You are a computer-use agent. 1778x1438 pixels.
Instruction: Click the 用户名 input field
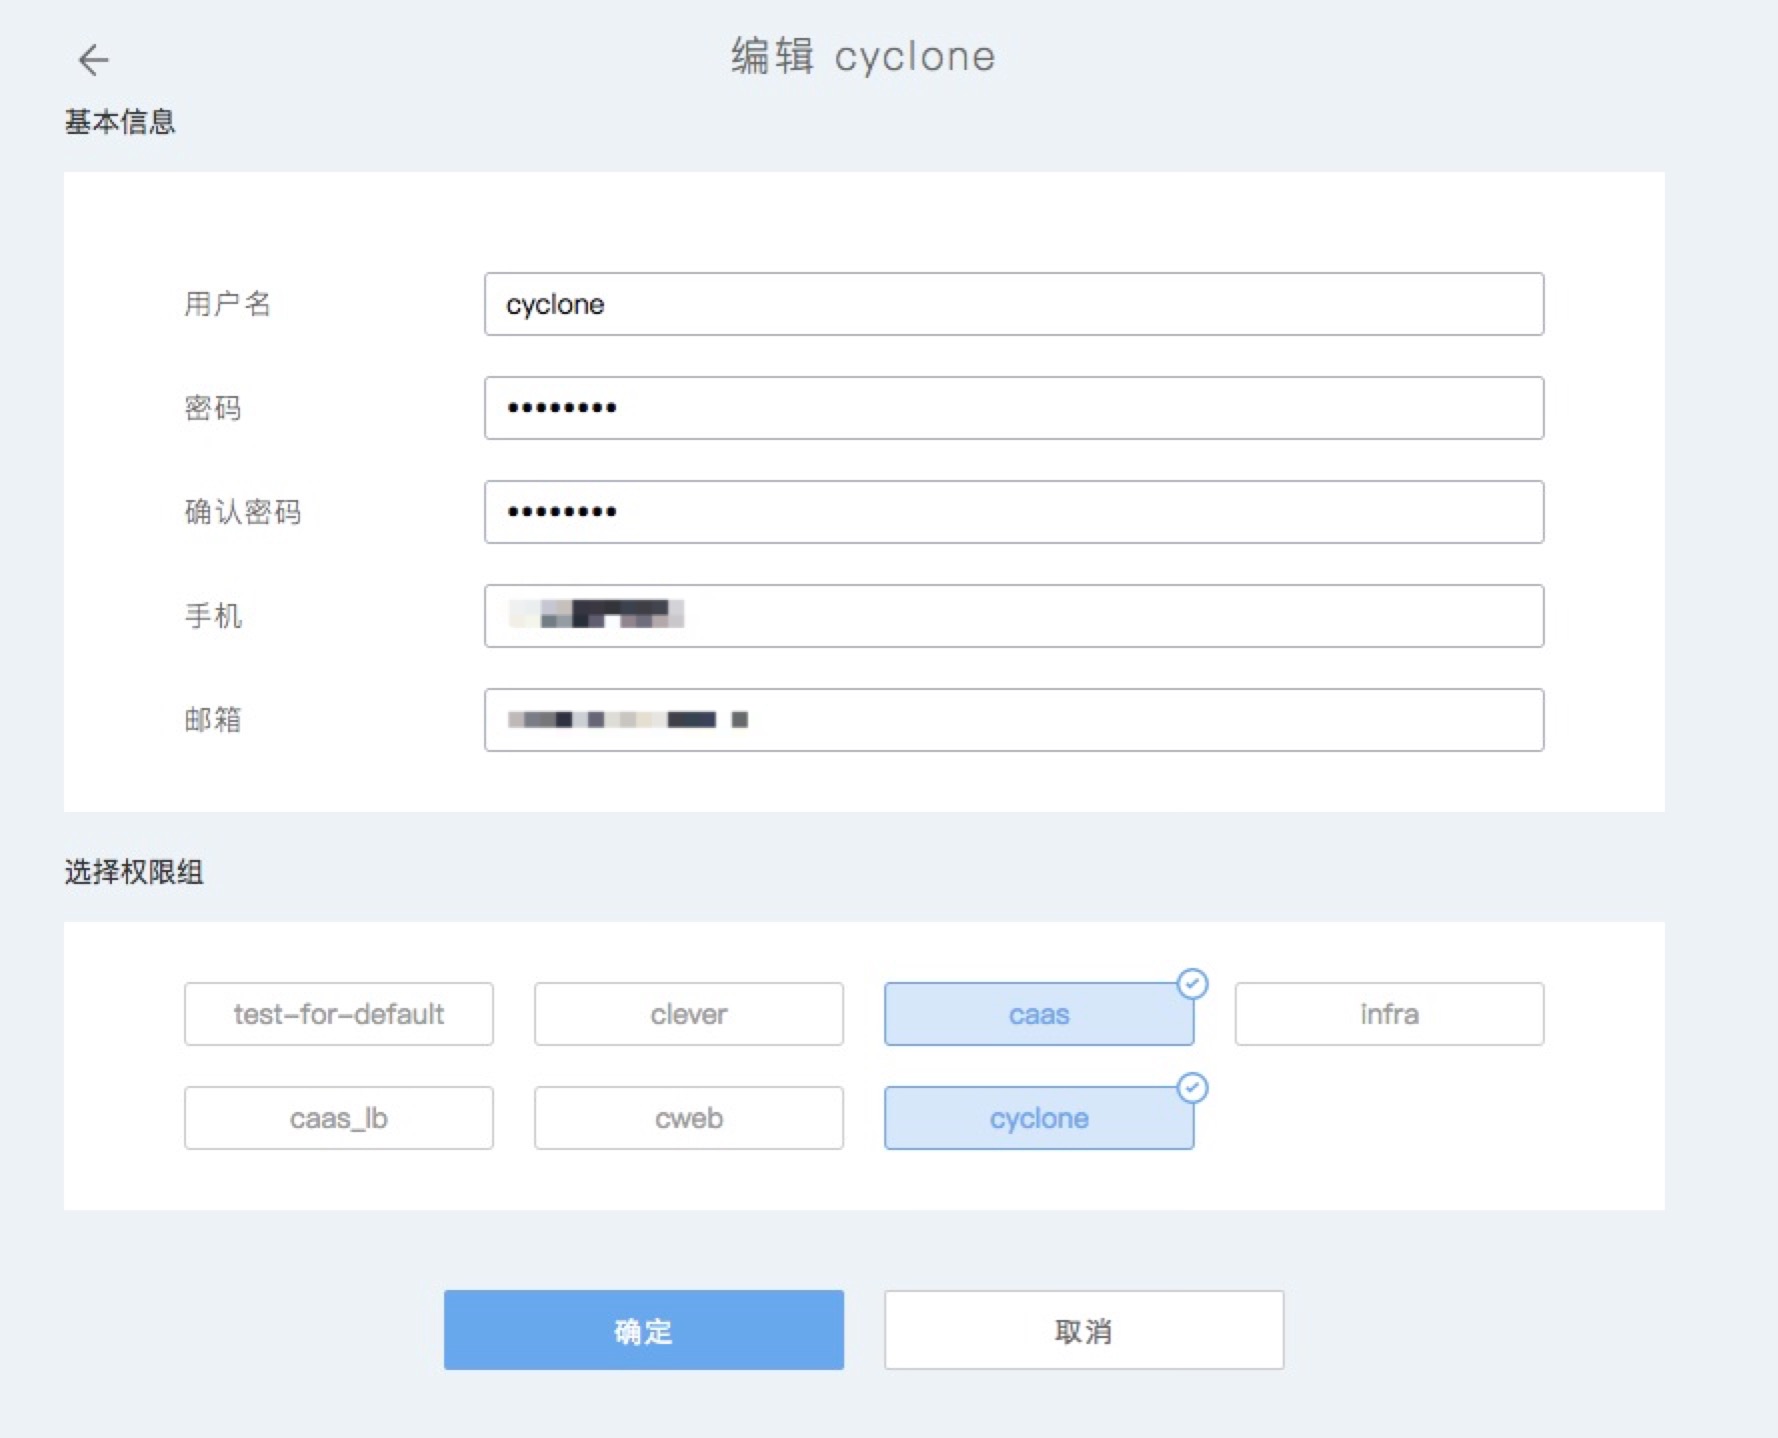coord(1013,304)
